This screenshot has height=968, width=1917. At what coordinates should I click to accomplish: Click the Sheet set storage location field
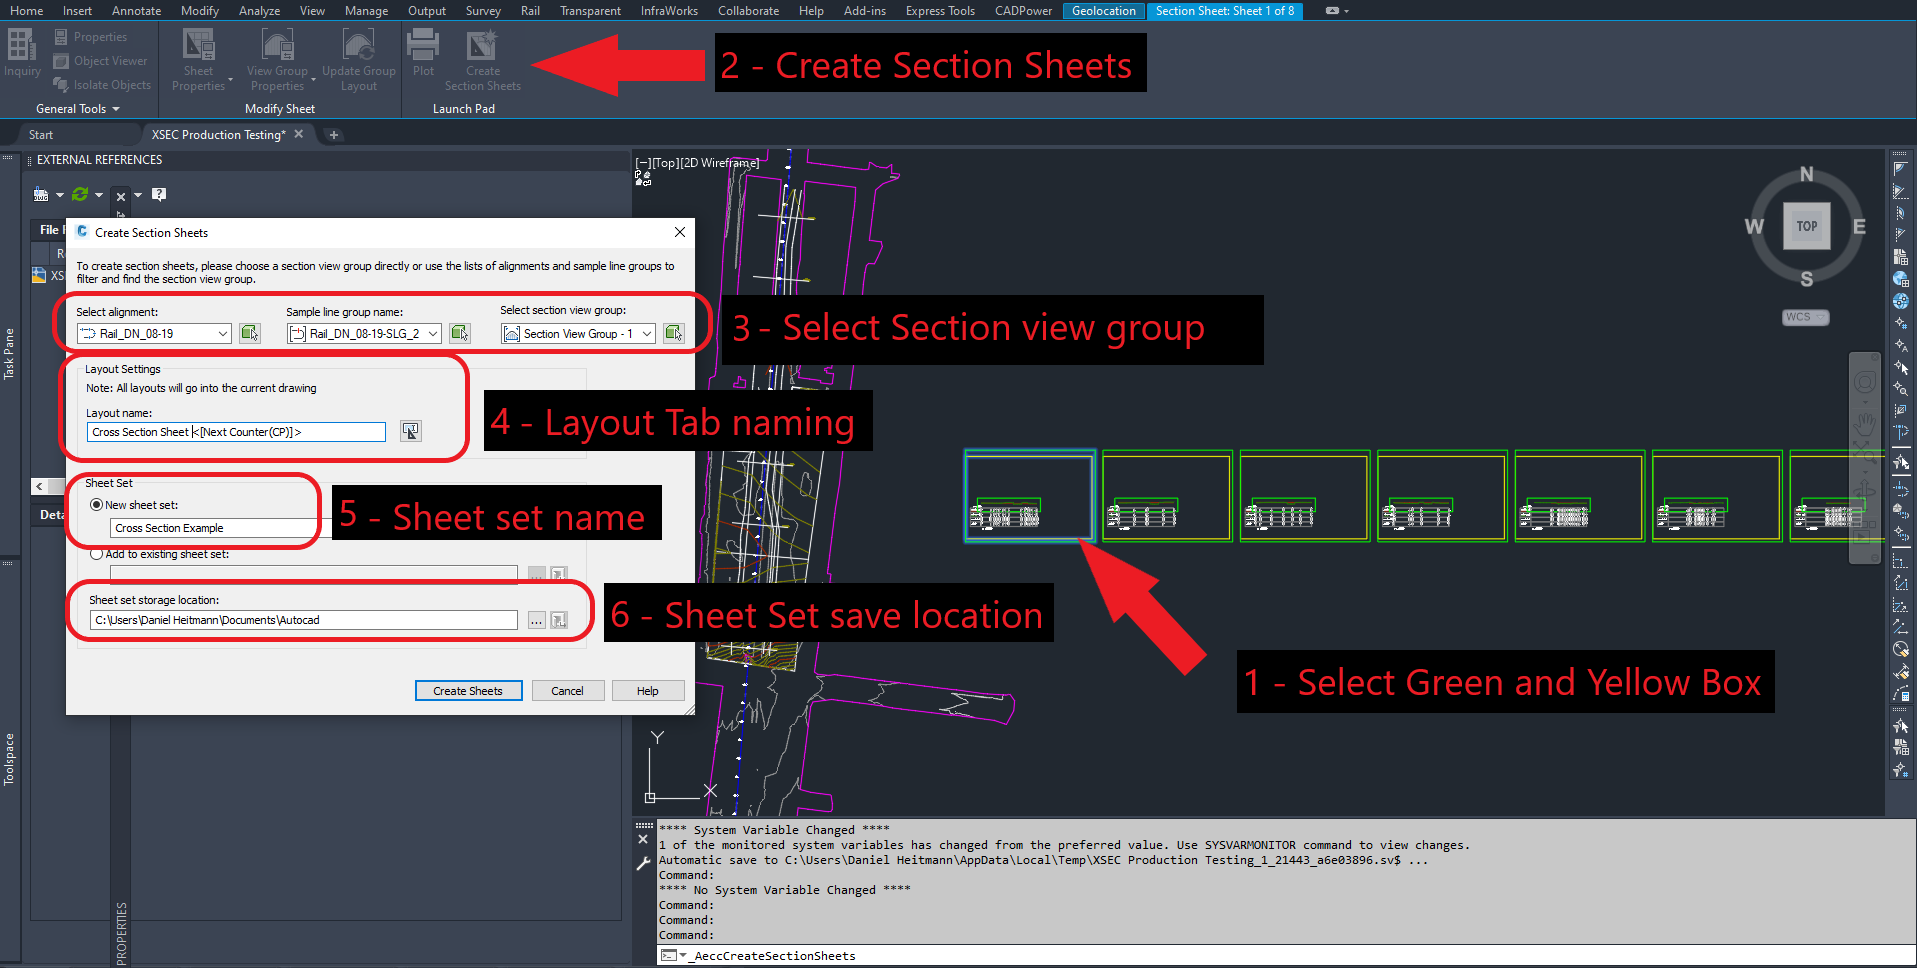point(304,620)
